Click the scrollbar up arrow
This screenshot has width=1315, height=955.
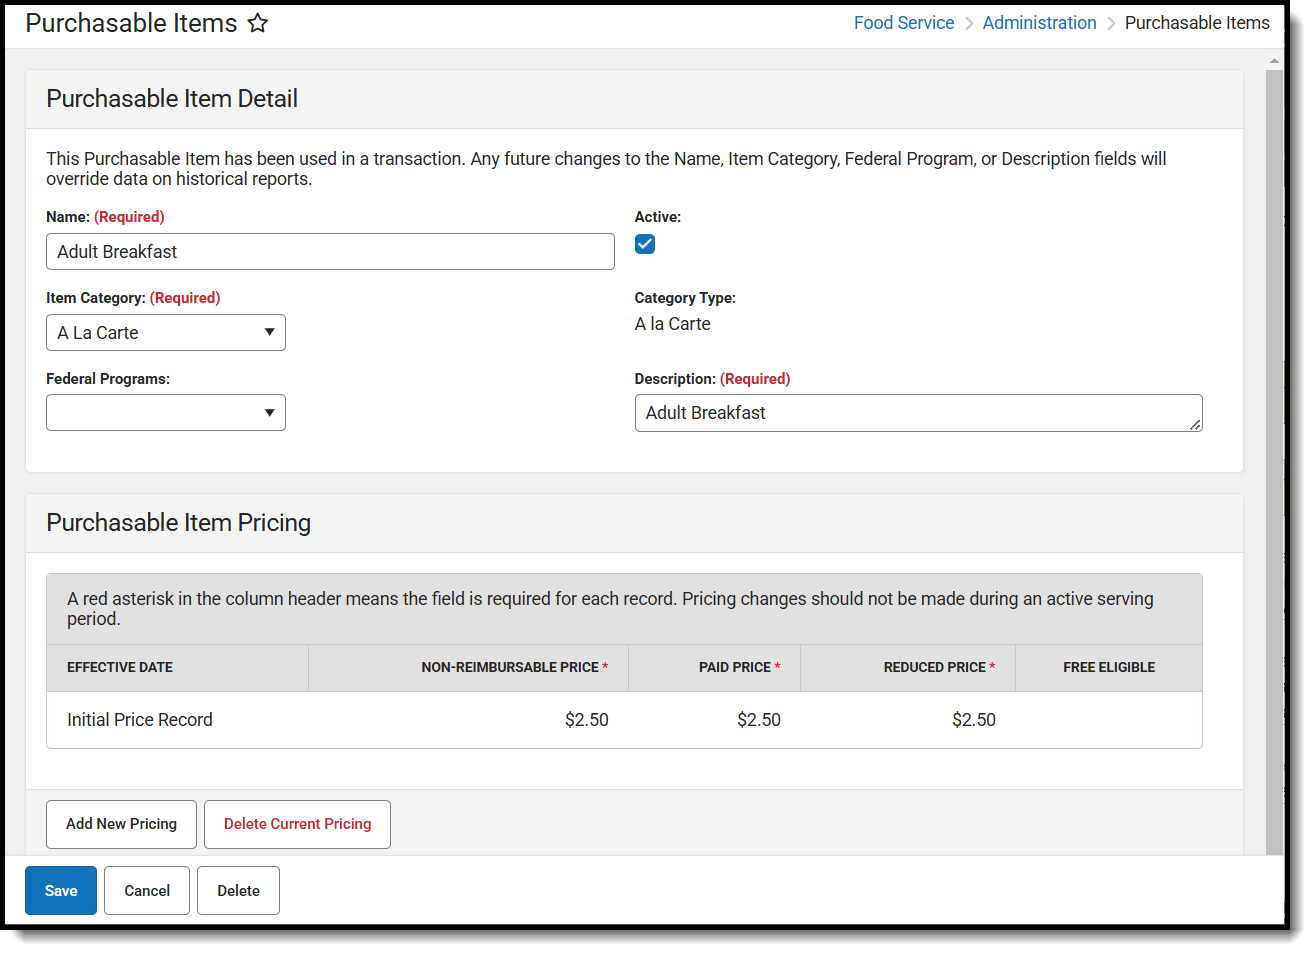1274,61
